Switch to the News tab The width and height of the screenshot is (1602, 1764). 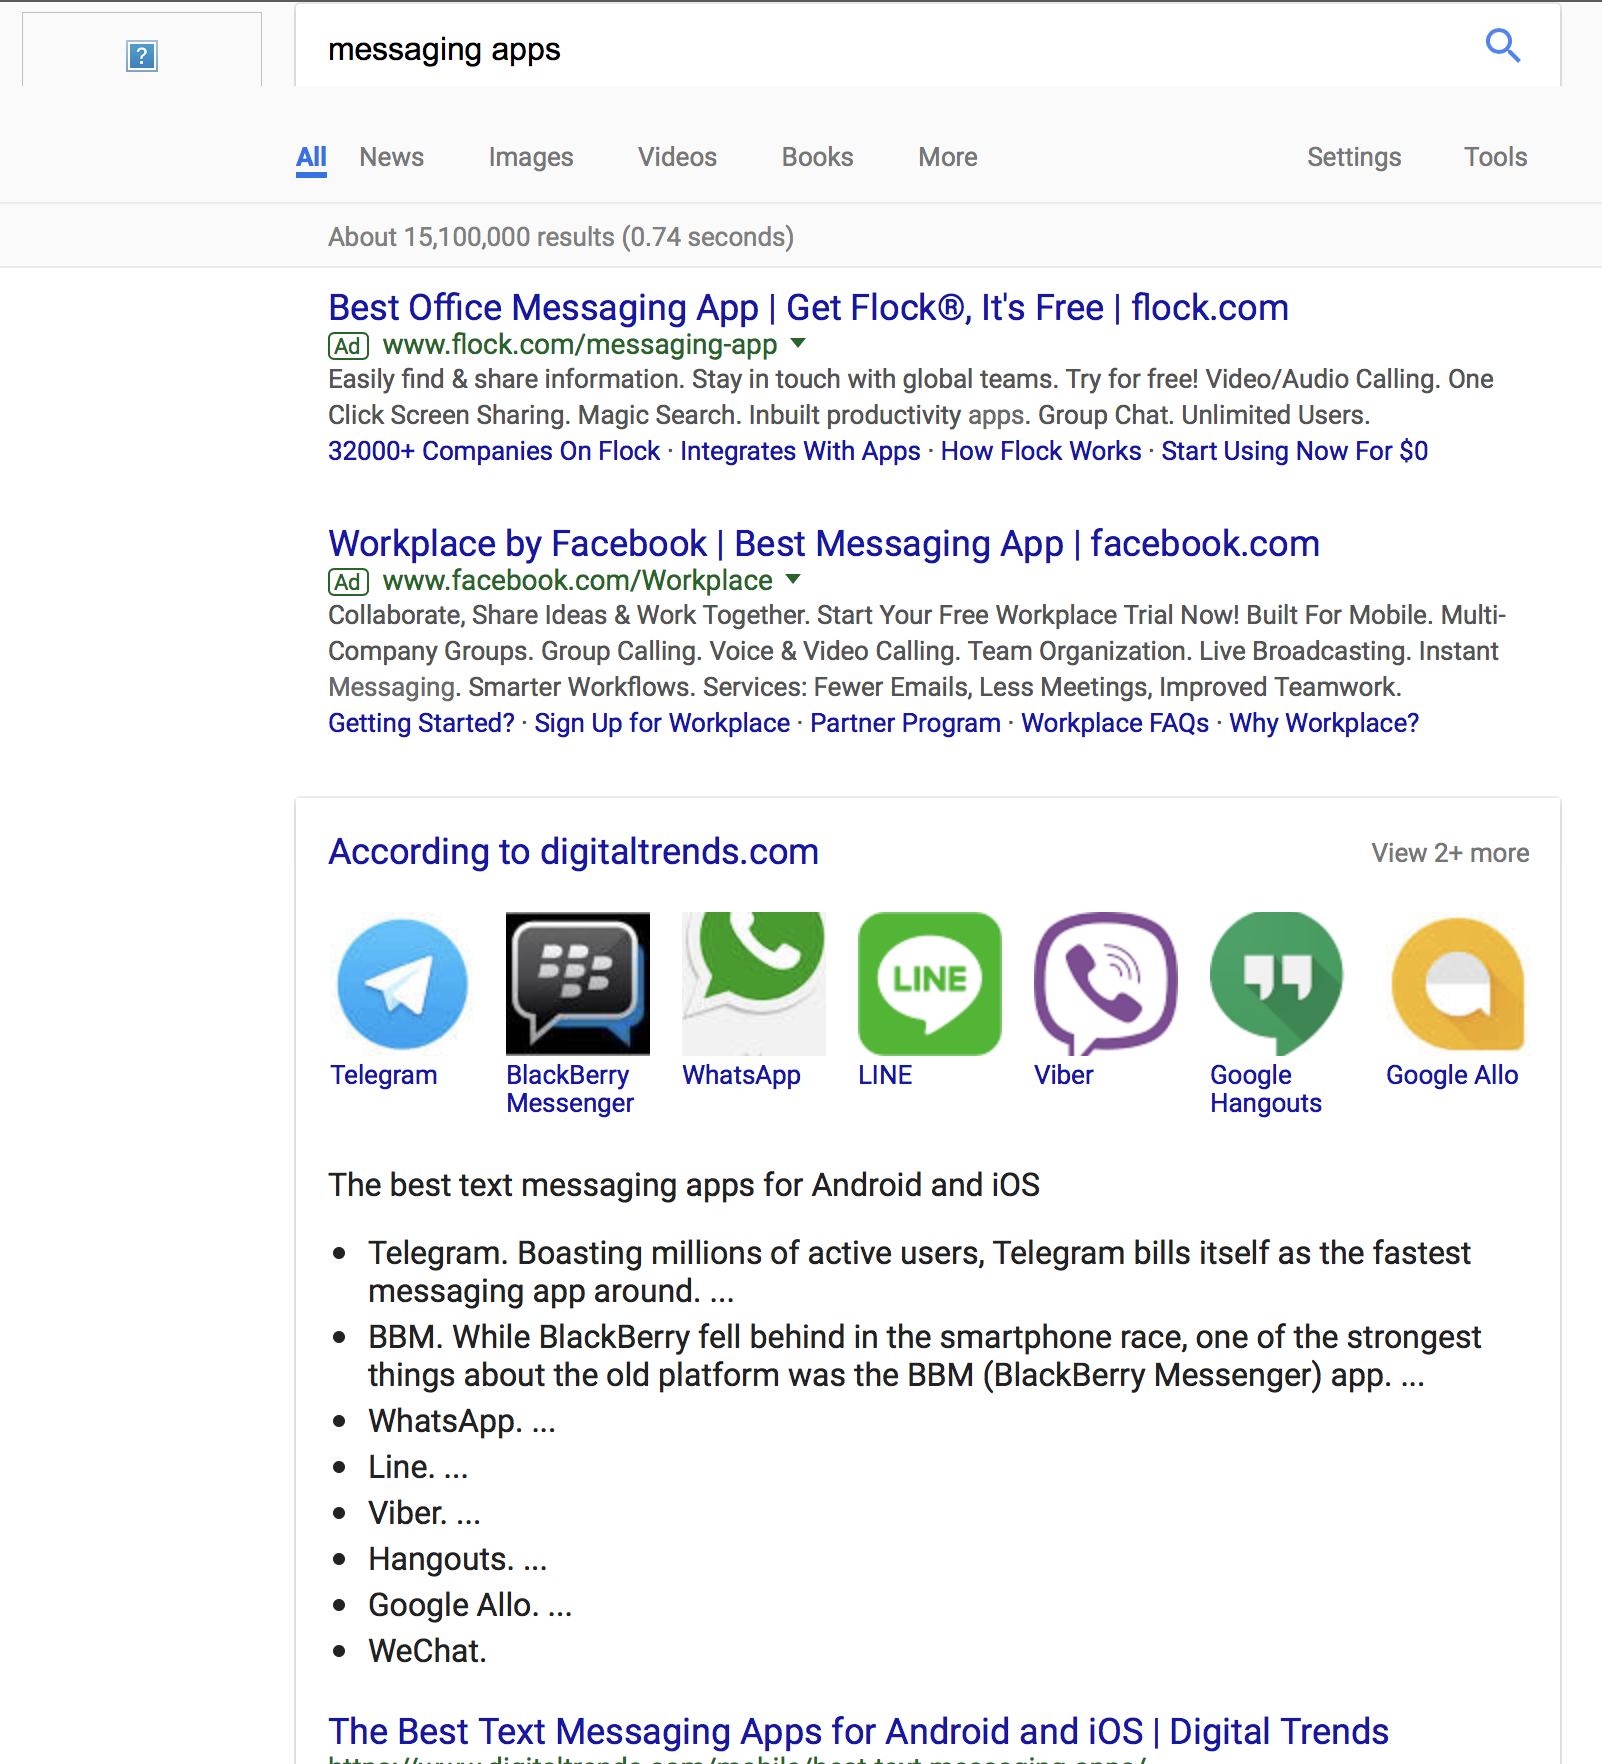pos(391,157)
